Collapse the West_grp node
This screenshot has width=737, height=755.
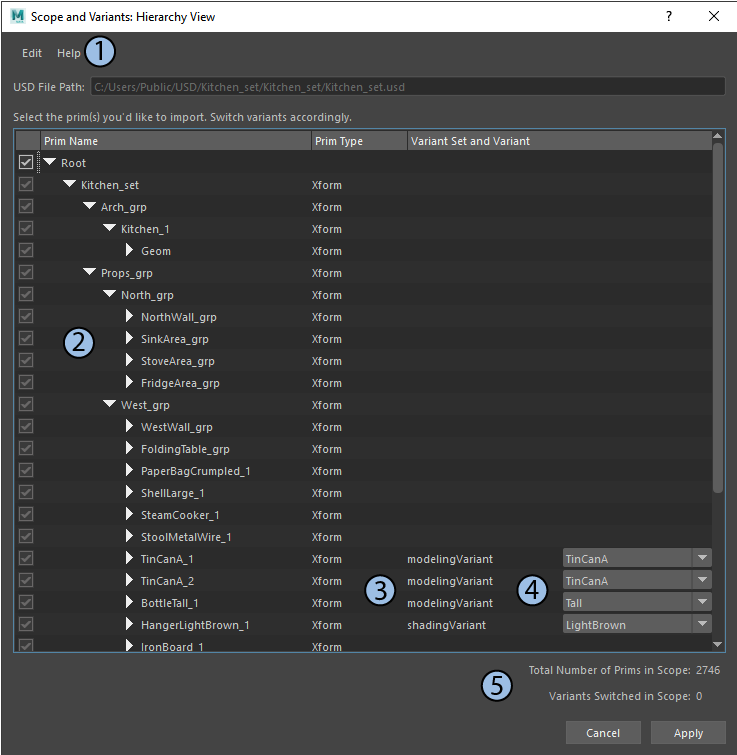110,404
